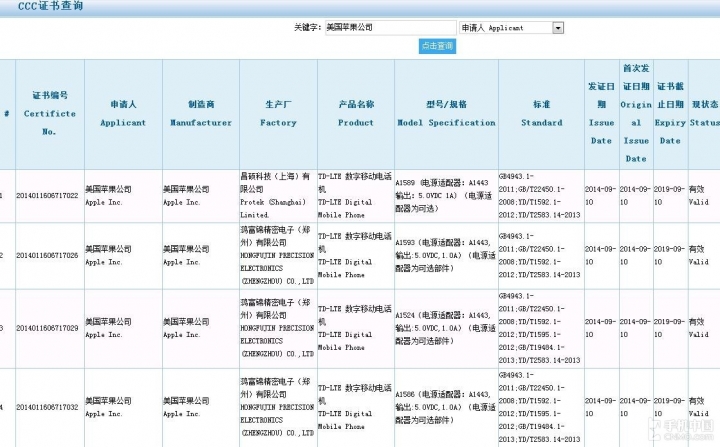Click the Standard cell in the A1586 row
This screenshot has width=720, height=447.
[541, 407]
